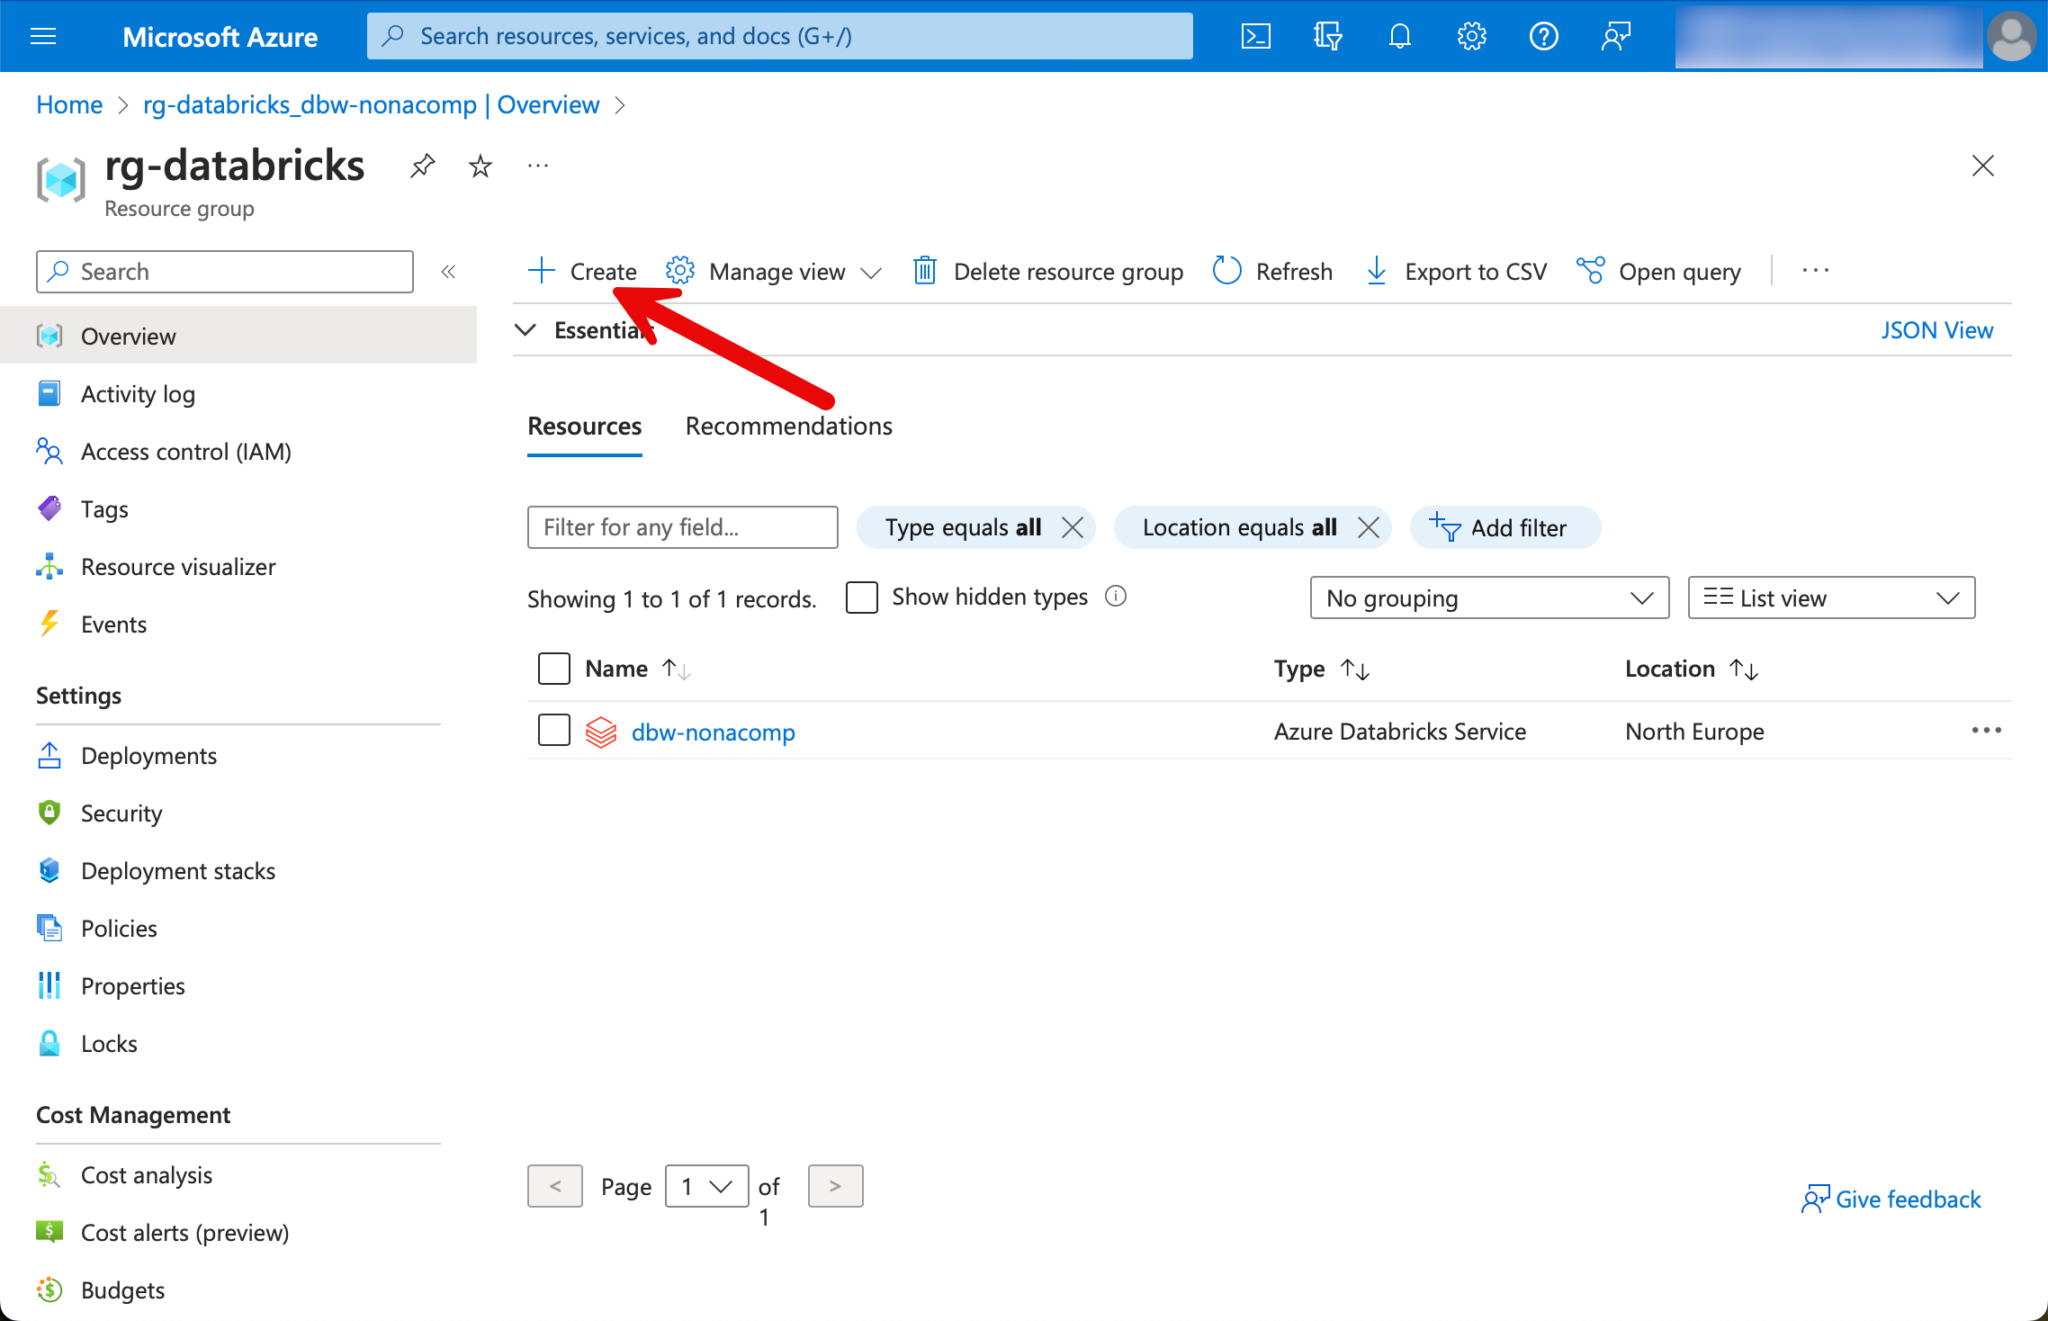Open the Cloud Shell icon
This screenshot has width=2048, height=1321.
[1256, 37]
